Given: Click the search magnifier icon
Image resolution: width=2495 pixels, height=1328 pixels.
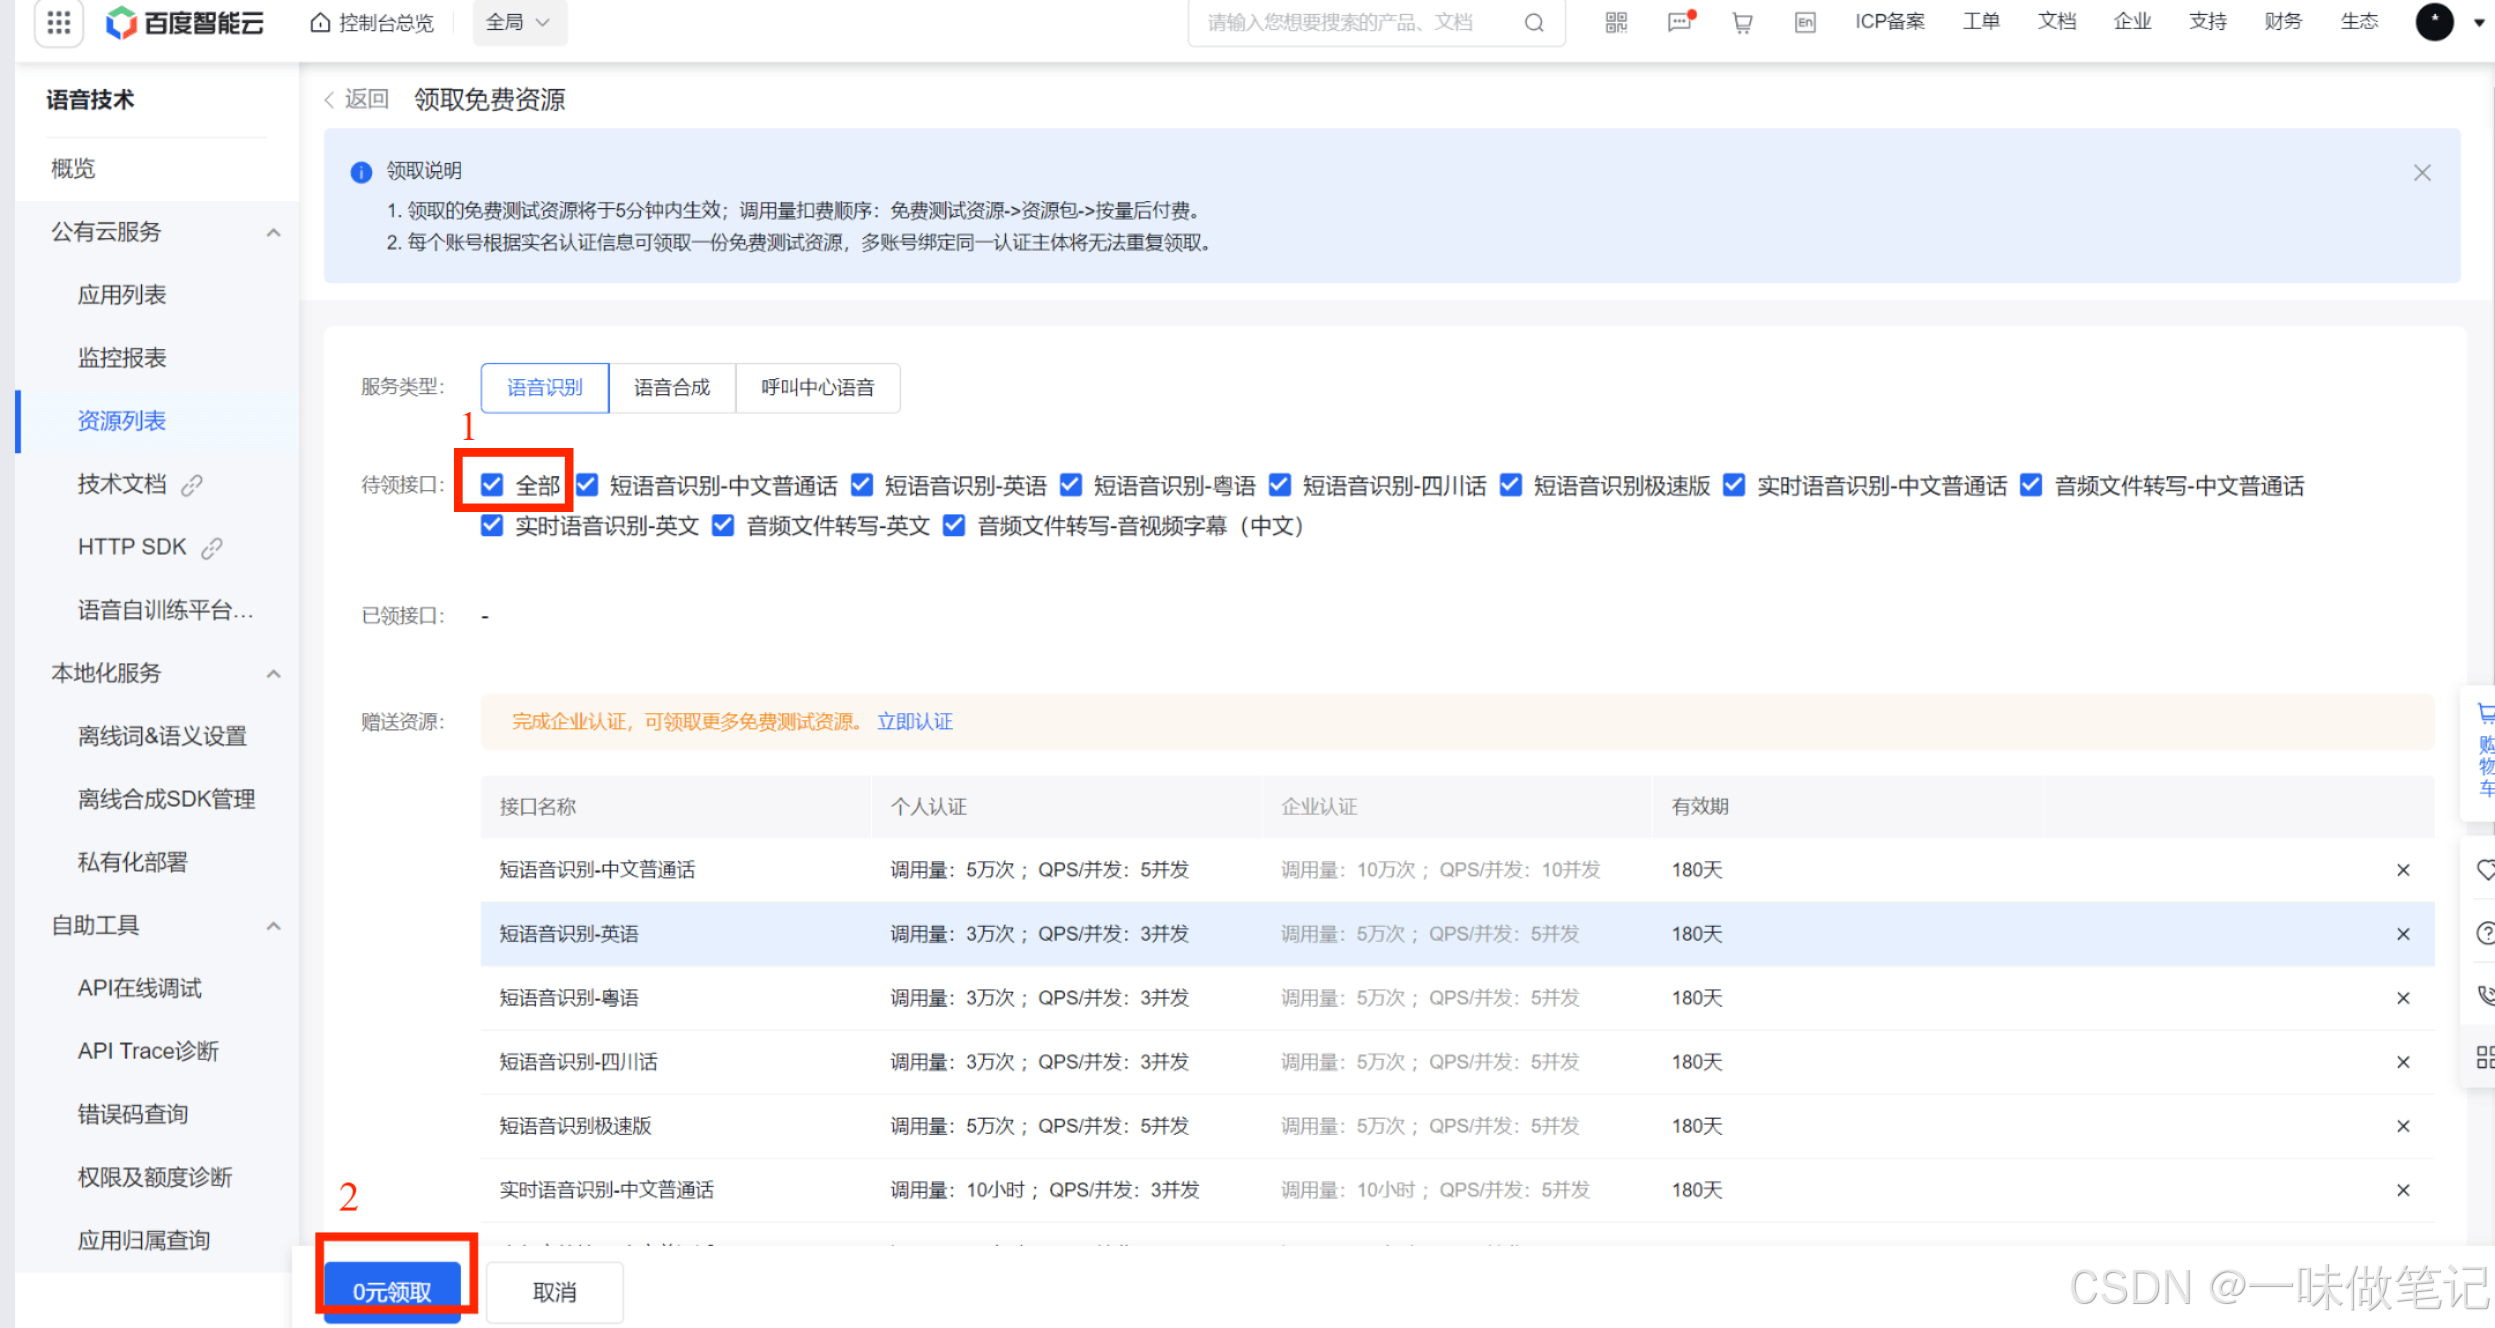Looking at the screenshot, I should tap(1534, 22).
